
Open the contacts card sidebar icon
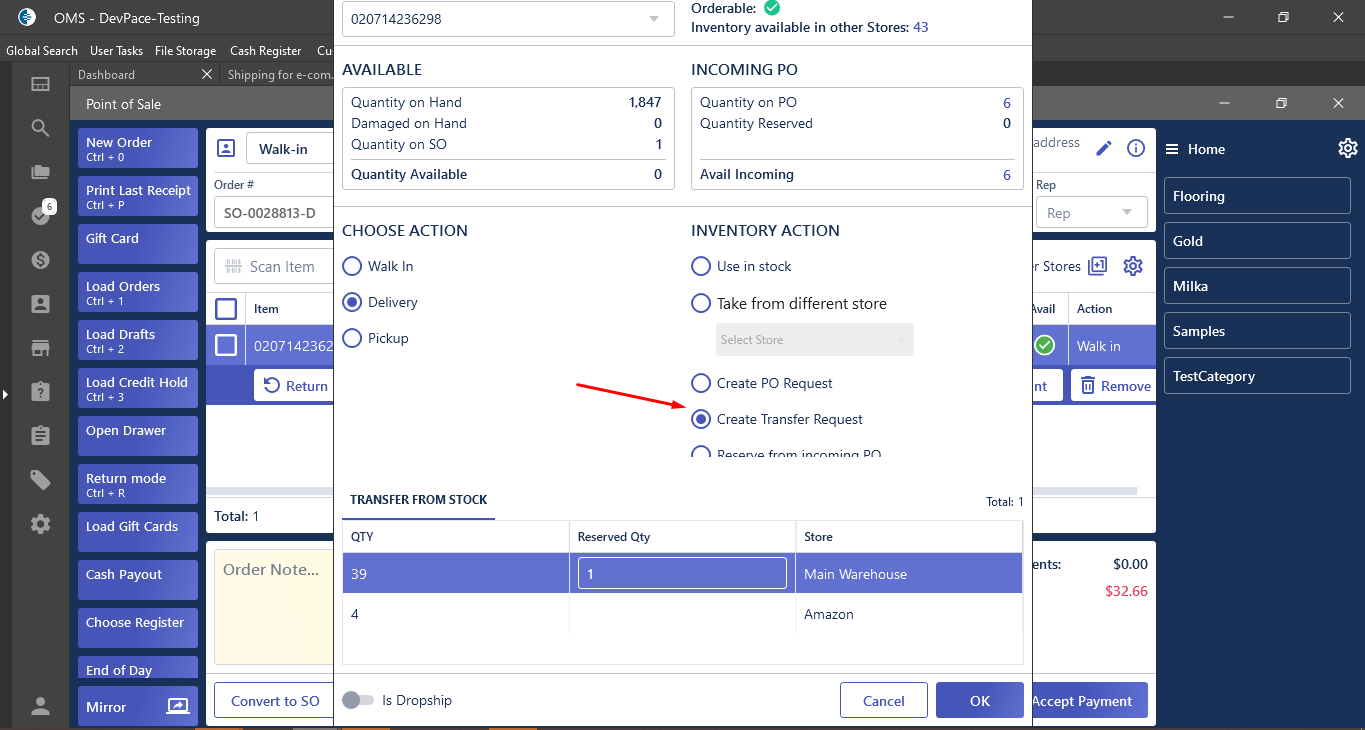coord(40,303)
